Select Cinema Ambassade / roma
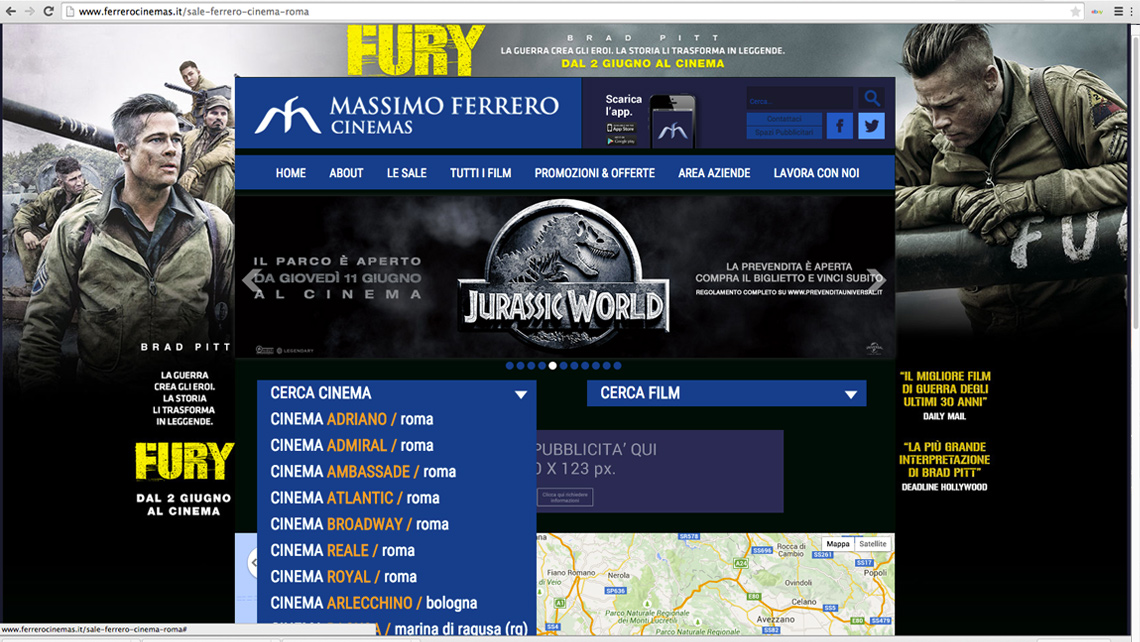 (x=364, y=472)
